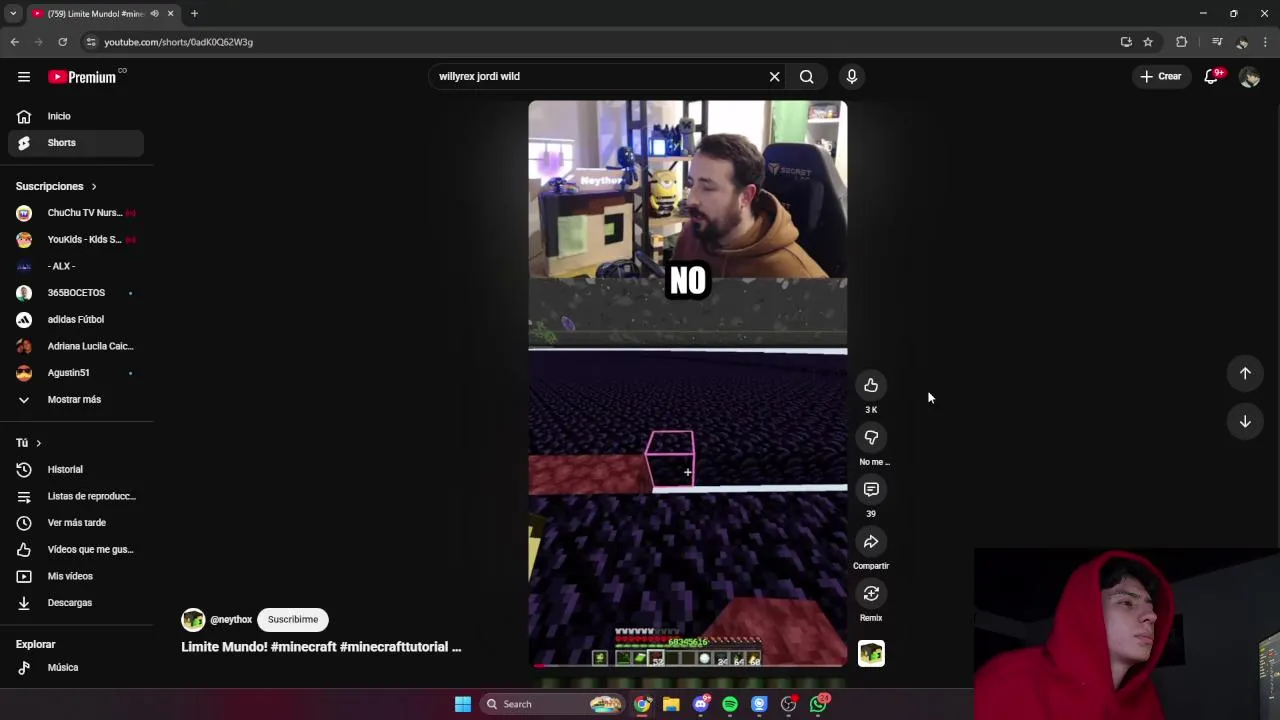Expand Mostrar más subscriptions
This screenshot has height=720, width=1280.
pyautogui.click(x=76, y=400)
